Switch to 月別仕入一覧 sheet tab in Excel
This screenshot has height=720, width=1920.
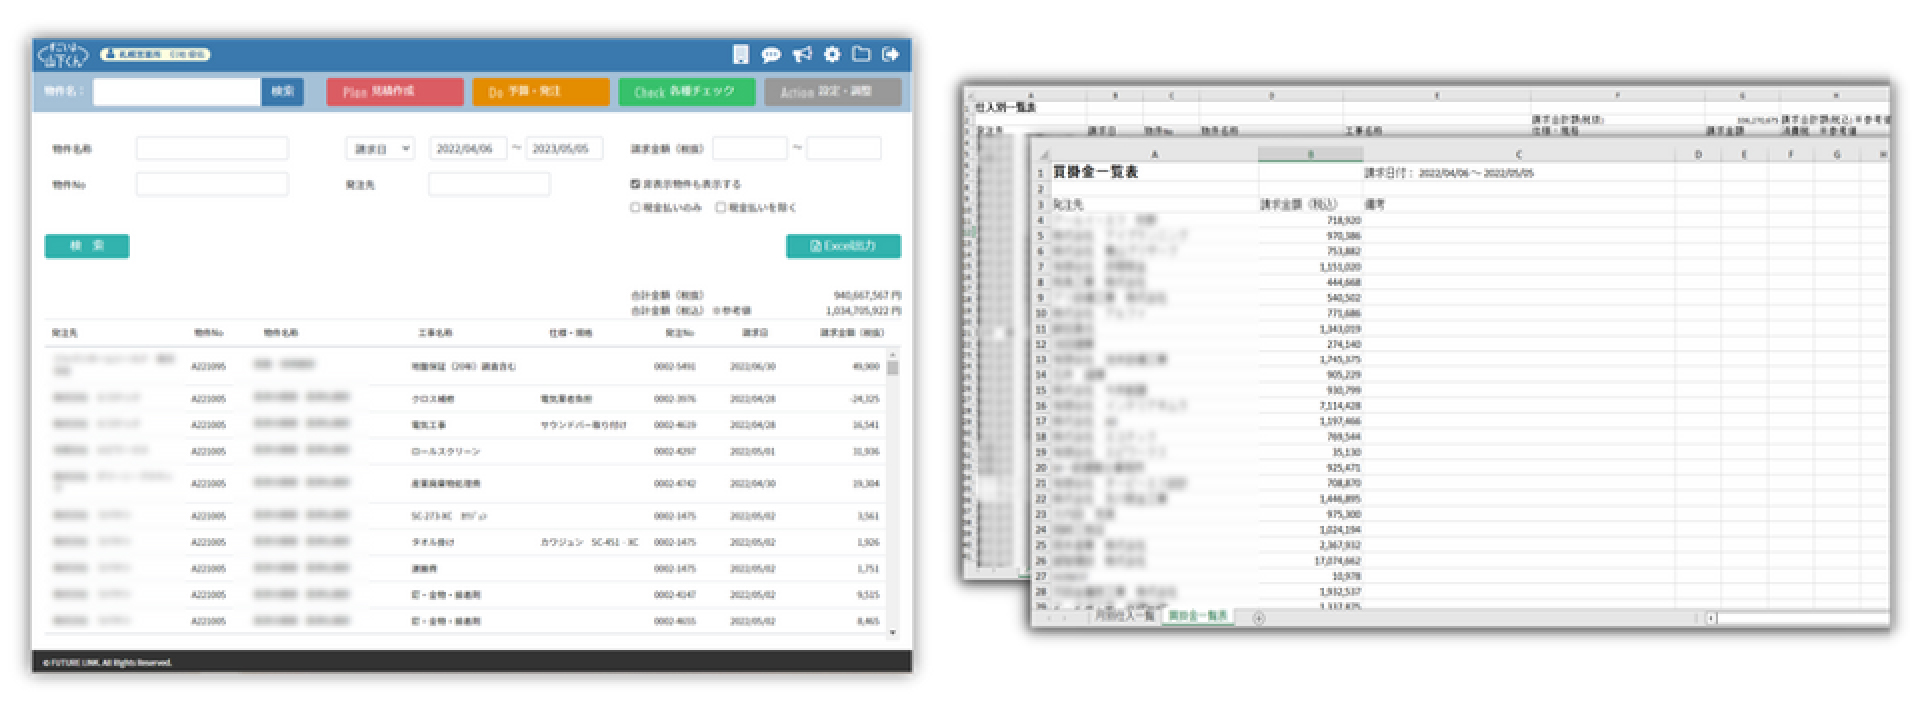pyautogui.click(x=1123, y=616)
